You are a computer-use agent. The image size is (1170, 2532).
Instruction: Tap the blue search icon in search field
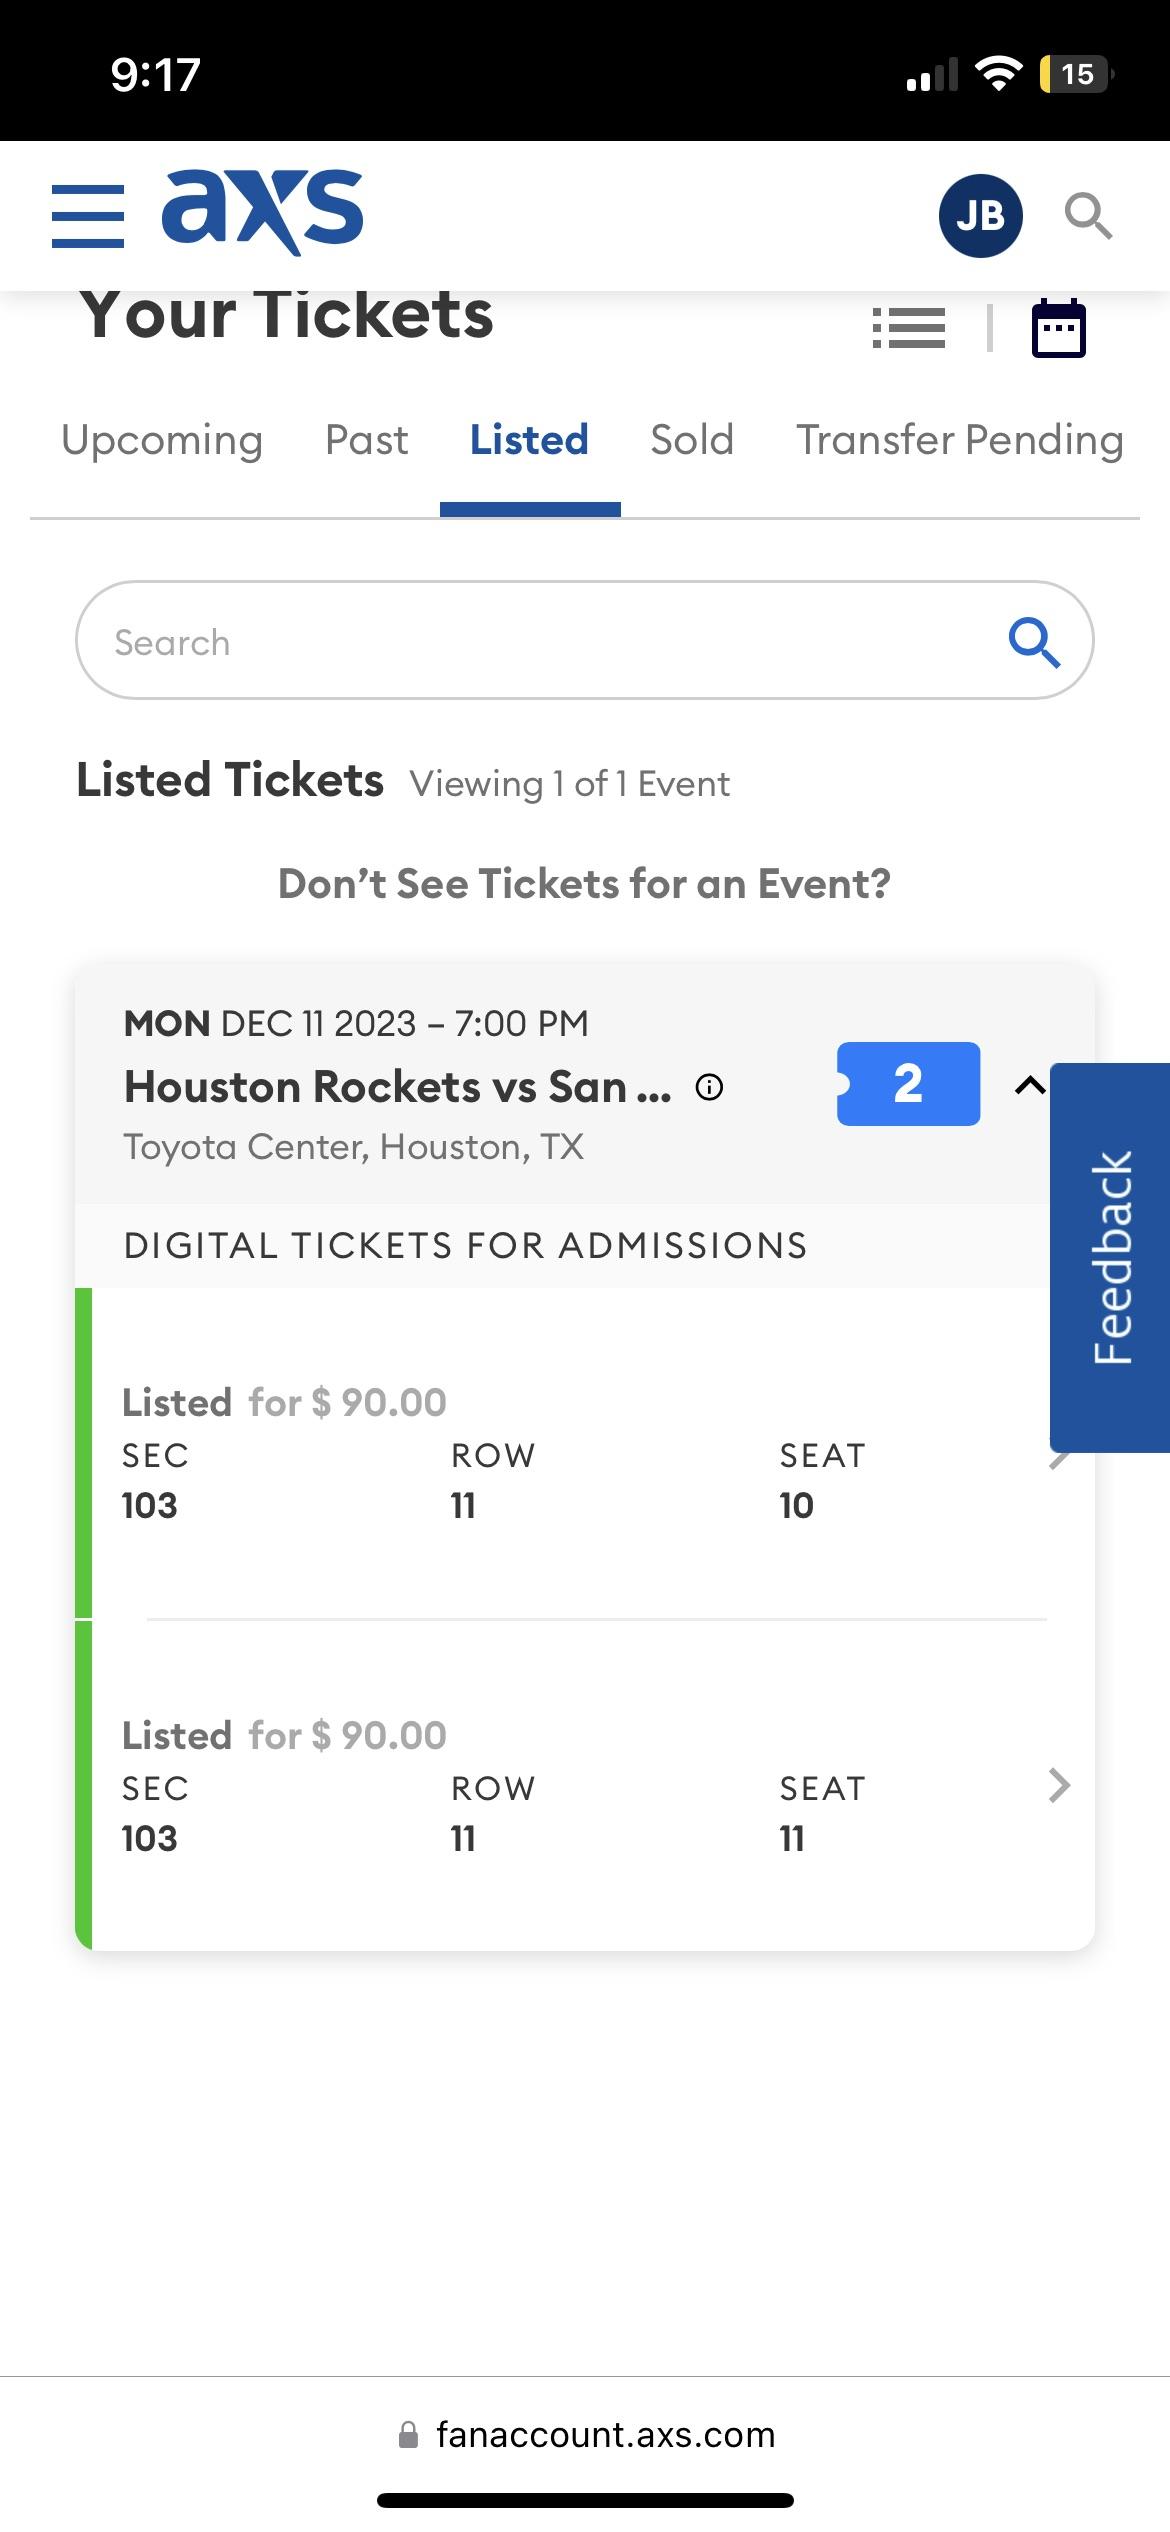1034,641
